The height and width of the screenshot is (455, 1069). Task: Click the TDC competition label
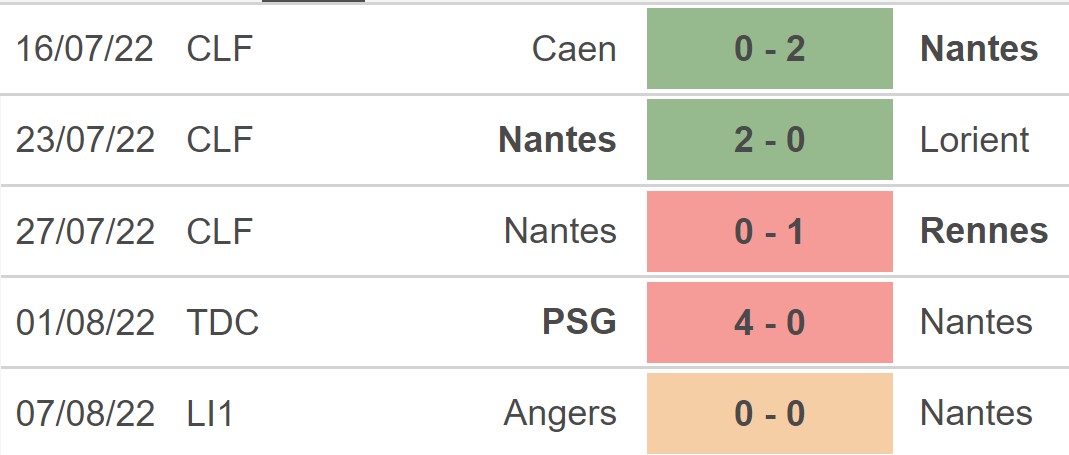(222, 322)
